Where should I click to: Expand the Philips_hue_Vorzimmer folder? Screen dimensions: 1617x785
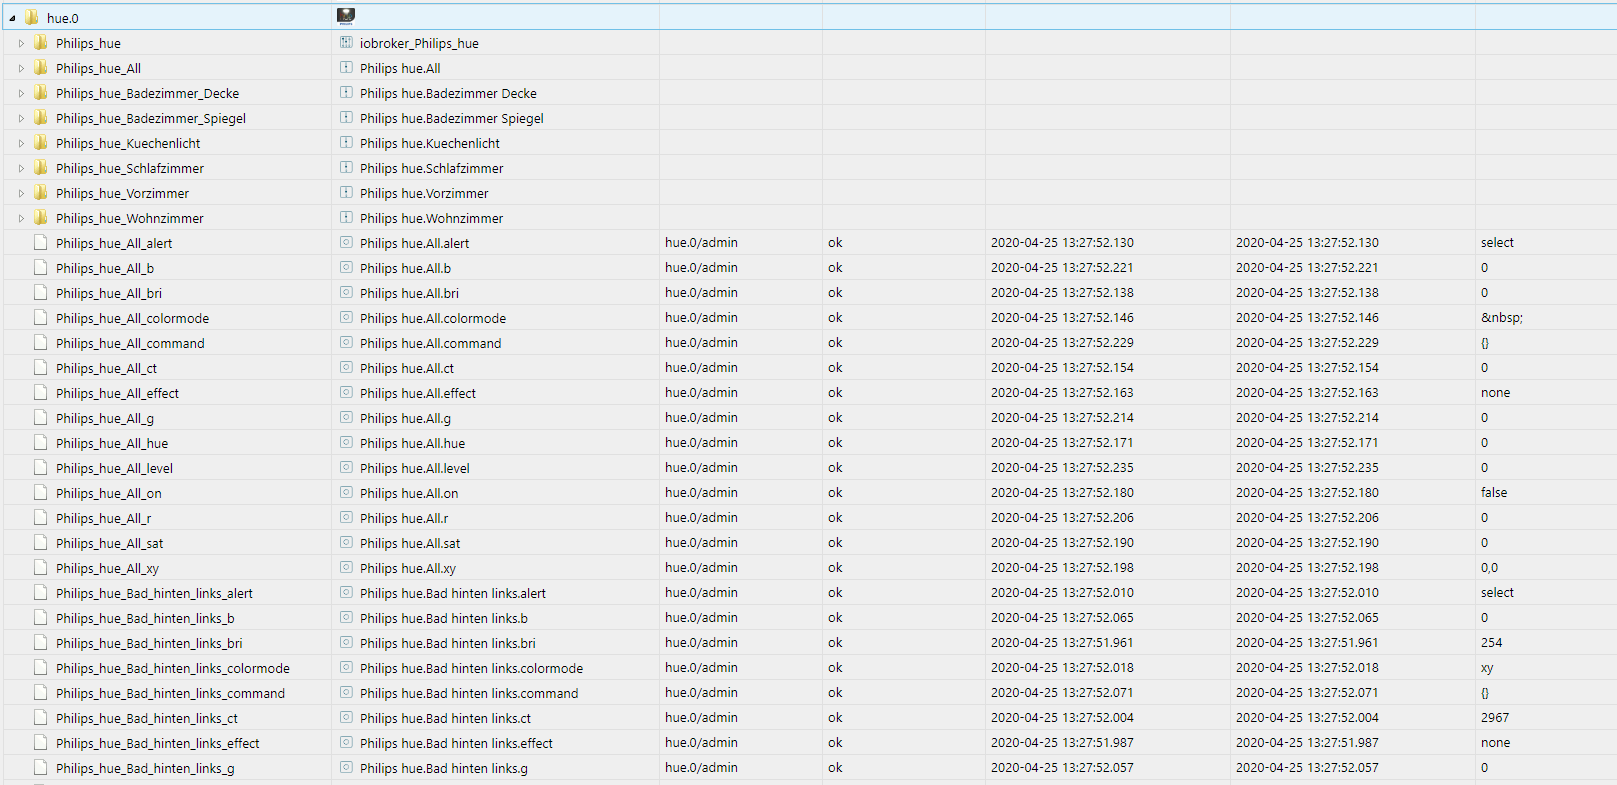(x=21, y=193)
